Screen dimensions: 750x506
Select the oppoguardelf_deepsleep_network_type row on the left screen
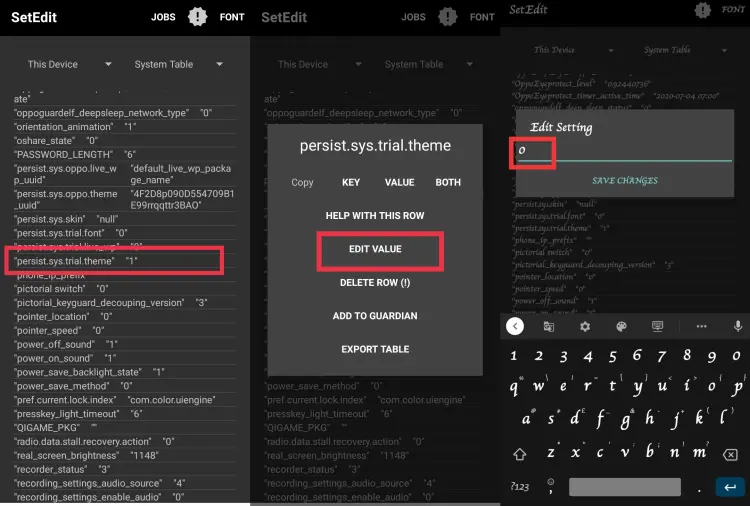[124, 113]
